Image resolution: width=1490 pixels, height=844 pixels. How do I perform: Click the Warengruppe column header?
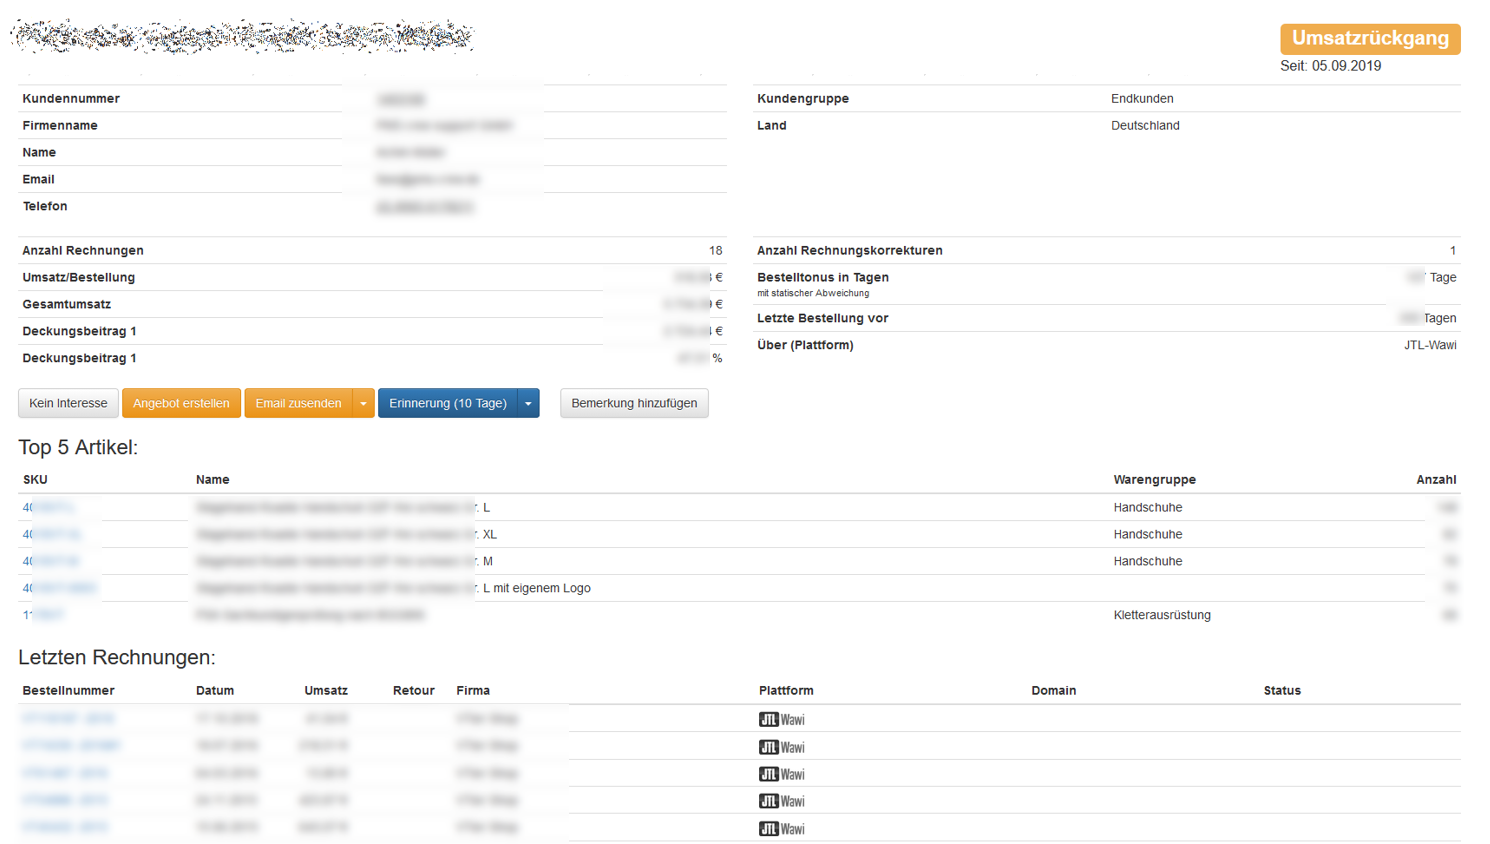[1154, 480]
